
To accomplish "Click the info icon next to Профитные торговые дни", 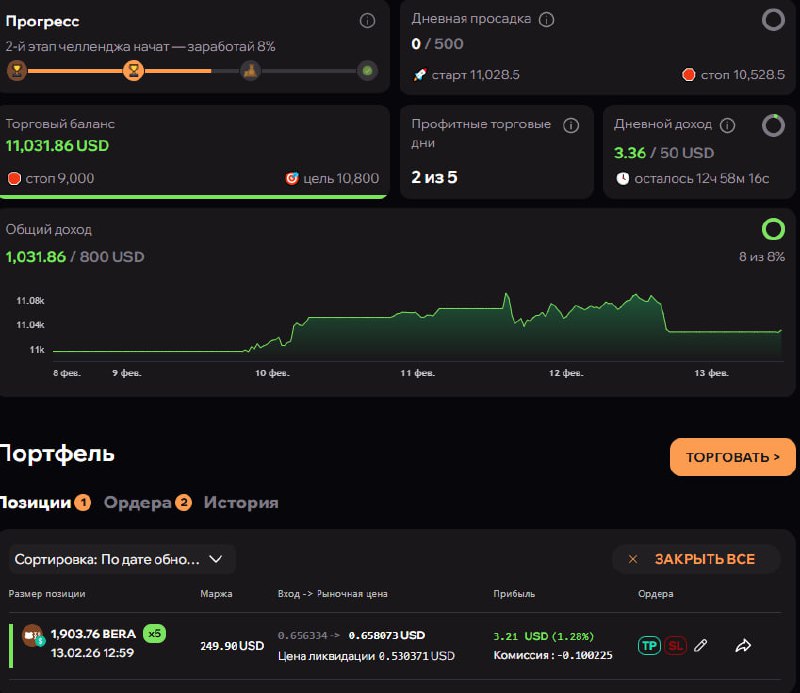I will pos(571,125).
